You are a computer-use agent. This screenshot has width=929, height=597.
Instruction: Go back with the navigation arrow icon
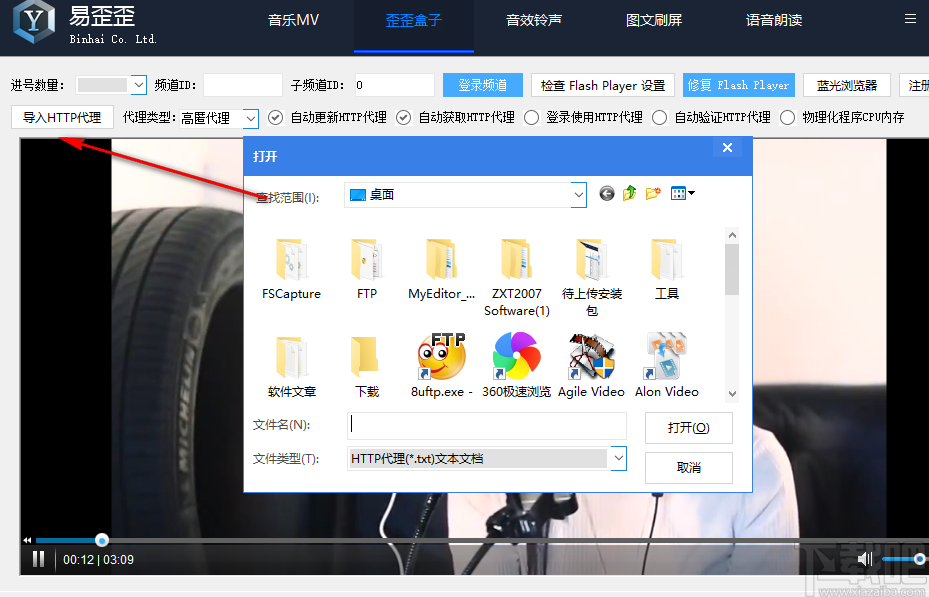[607, 193]
